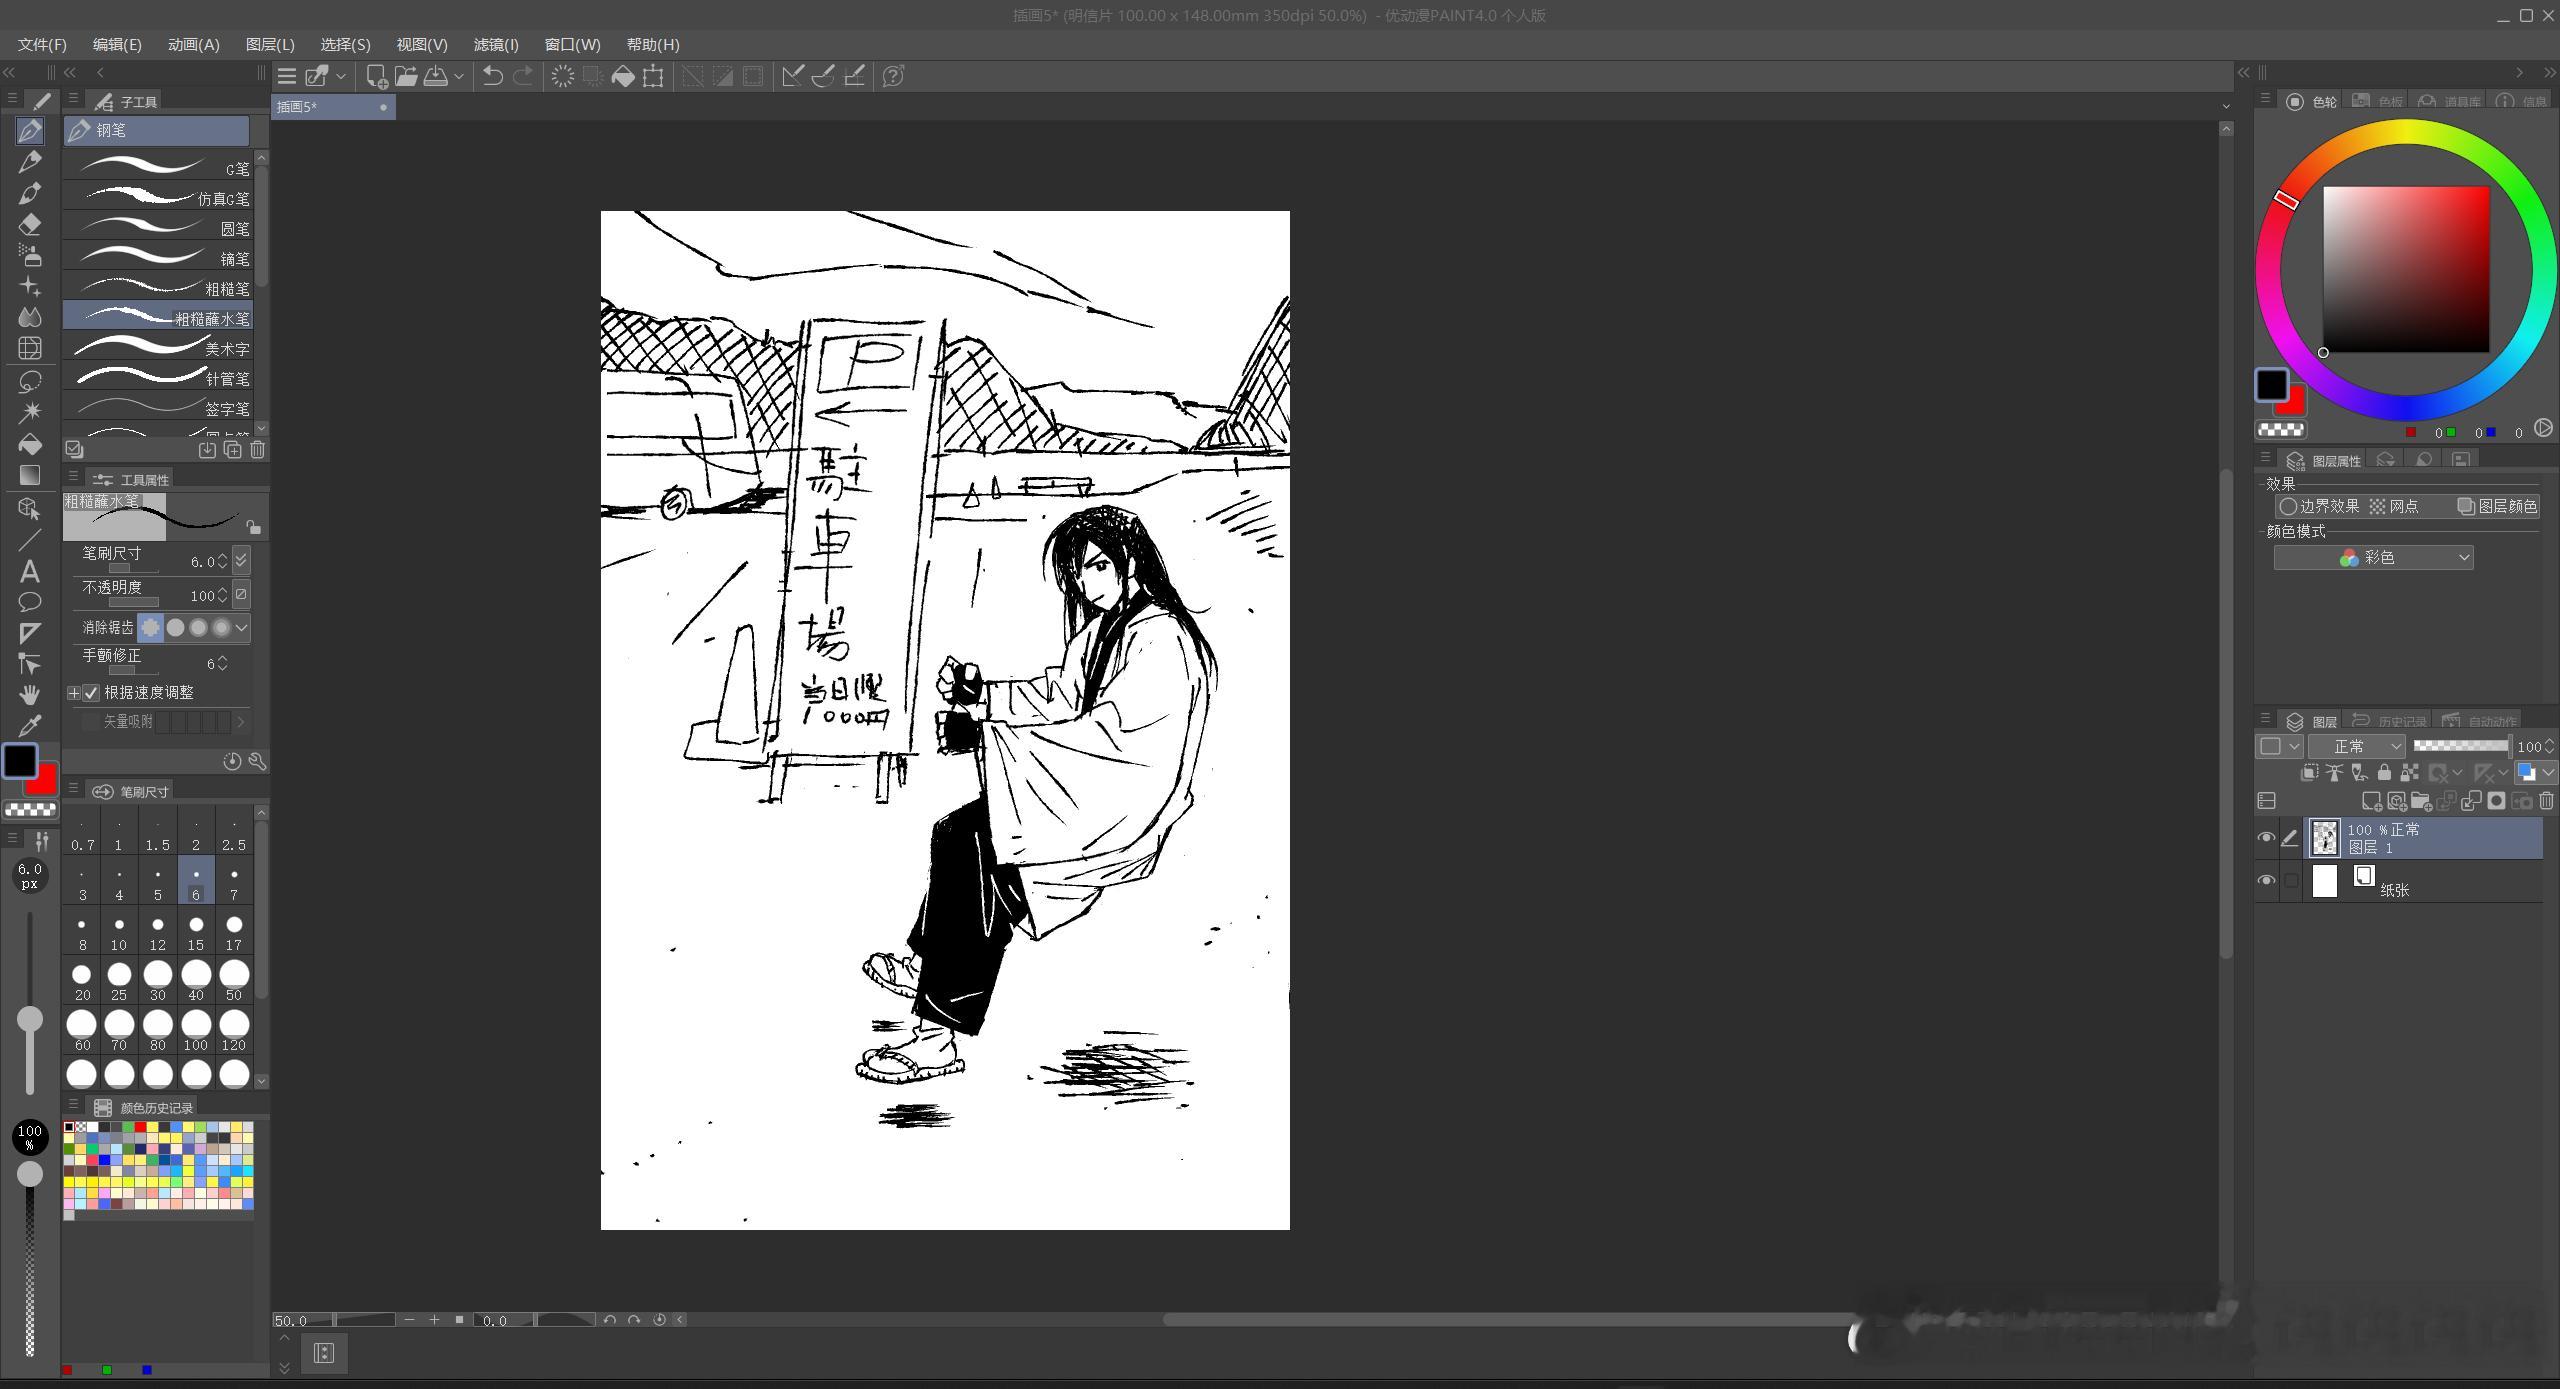The height and width of the screenshot is (1389, 2560).
Task: Open the 彩色 color mode dropdown
Action: pyautogui.click(x=2373, y=558)
